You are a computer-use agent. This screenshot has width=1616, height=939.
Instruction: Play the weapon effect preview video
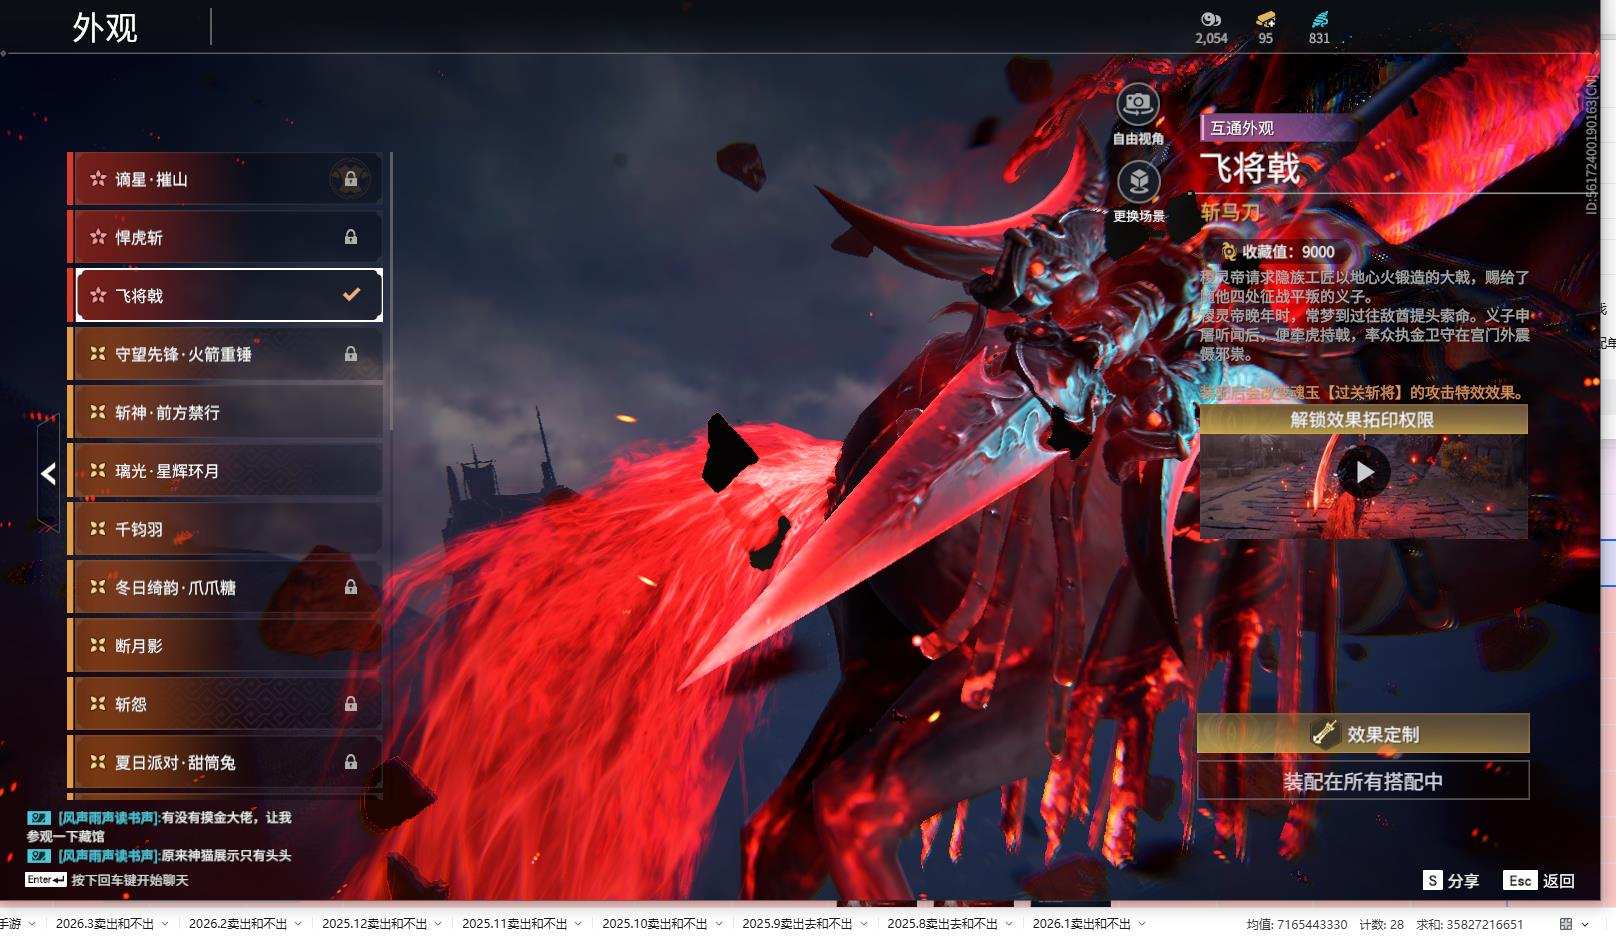tap(1364, 472)
